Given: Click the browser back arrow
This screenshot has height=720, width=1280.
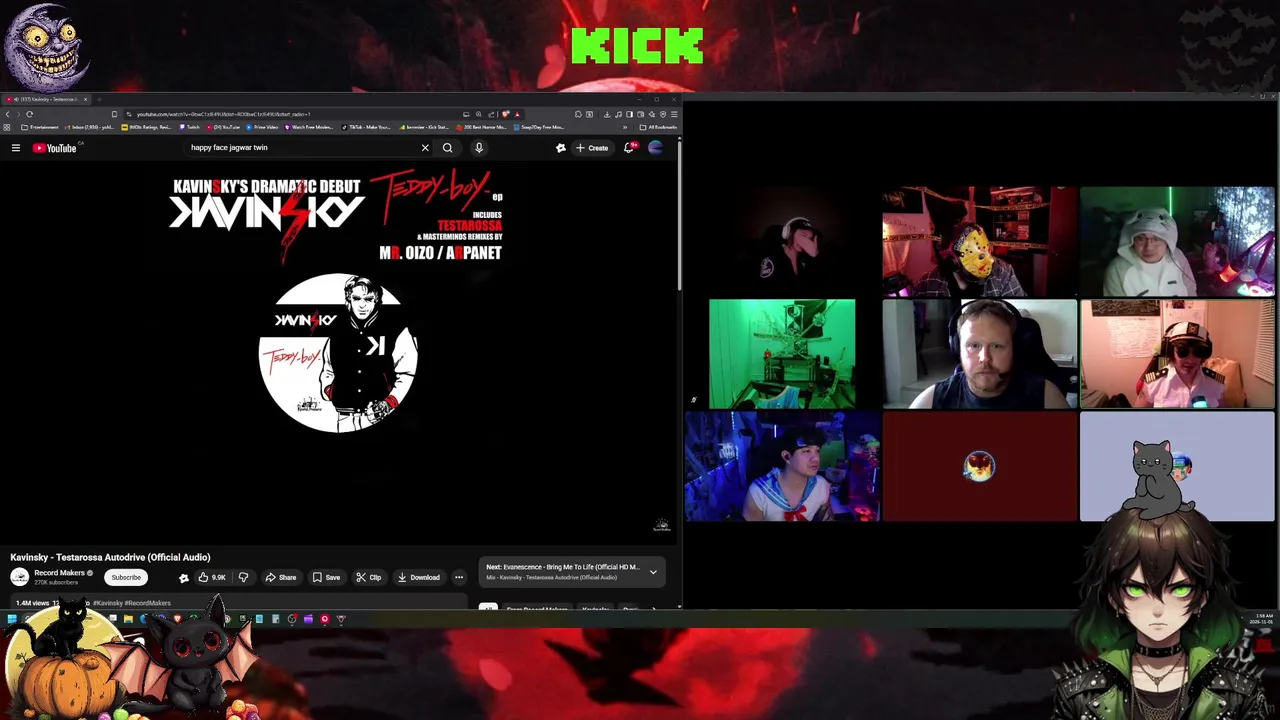Looking at the screenshot, I should click(7, 114).
